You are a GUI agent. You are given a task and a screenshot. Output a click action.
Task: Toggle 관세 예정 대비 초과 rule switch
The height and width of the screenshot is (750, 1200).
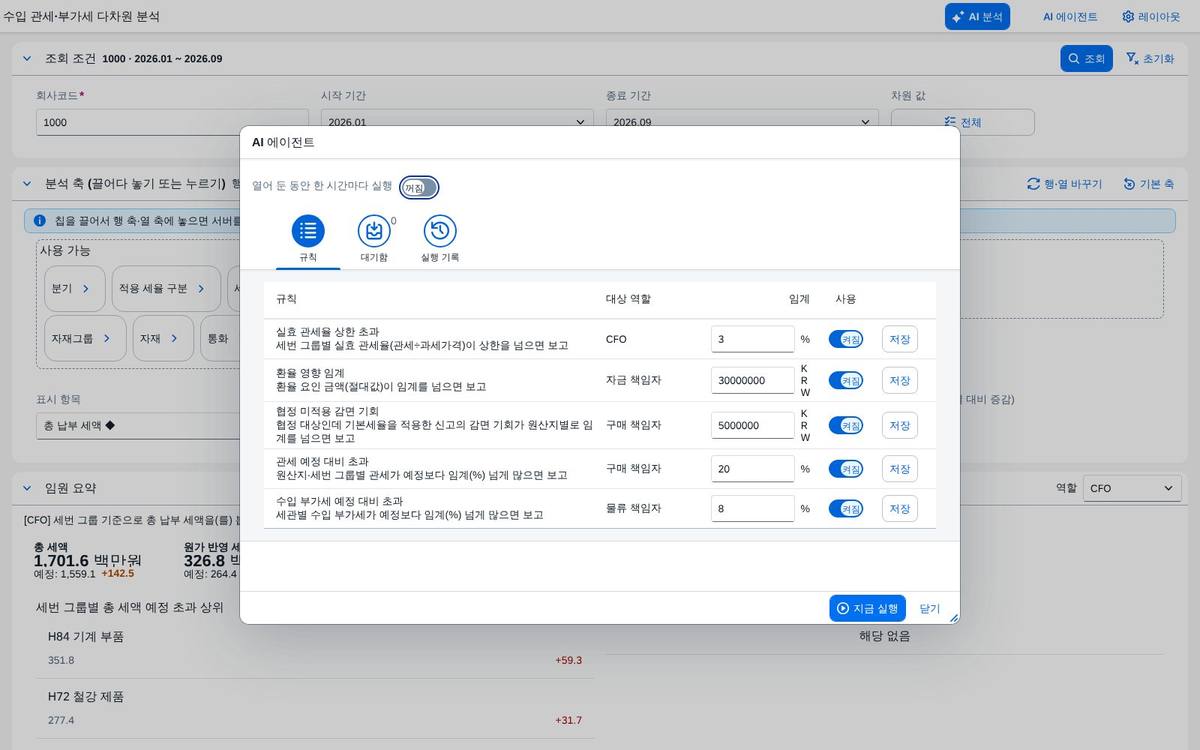tap(846, 468)
